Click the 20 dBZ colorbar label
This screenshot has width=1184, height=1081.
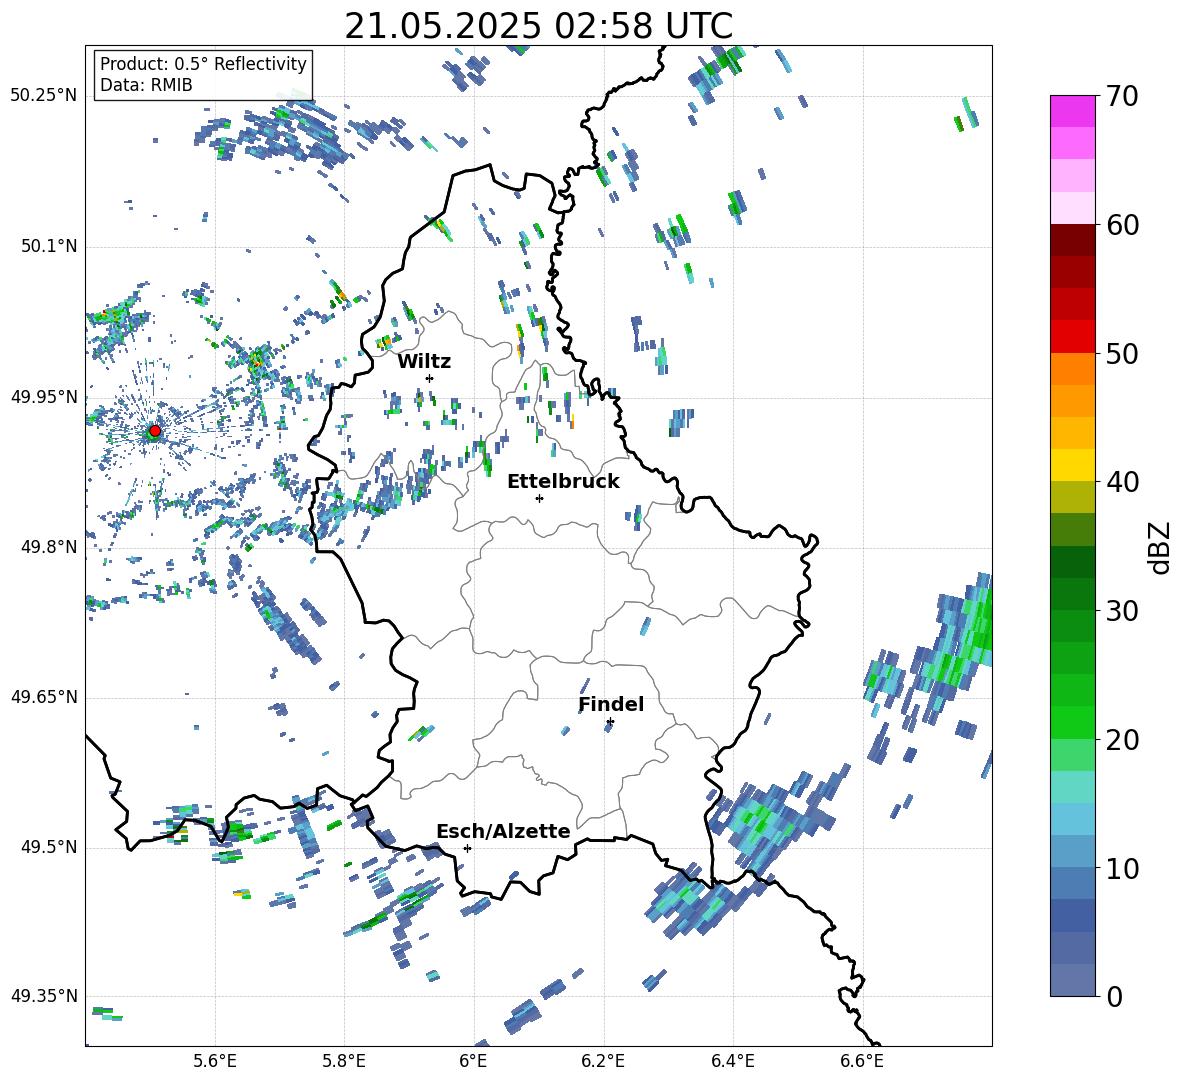tap(1122, 740)
